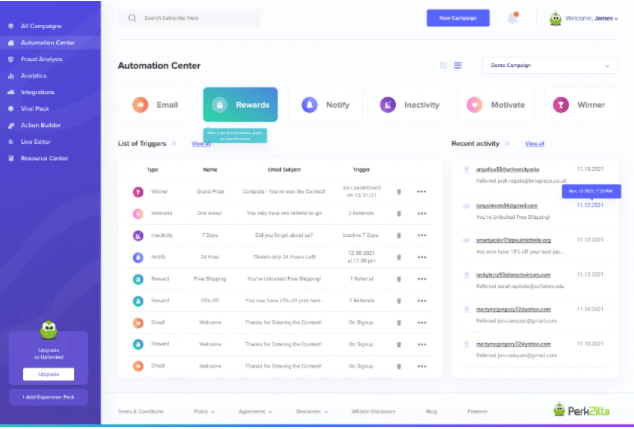Delete the Free Shipping reward trigger
The width and height of the screenshot is (634, 429).
click(399, 279)
